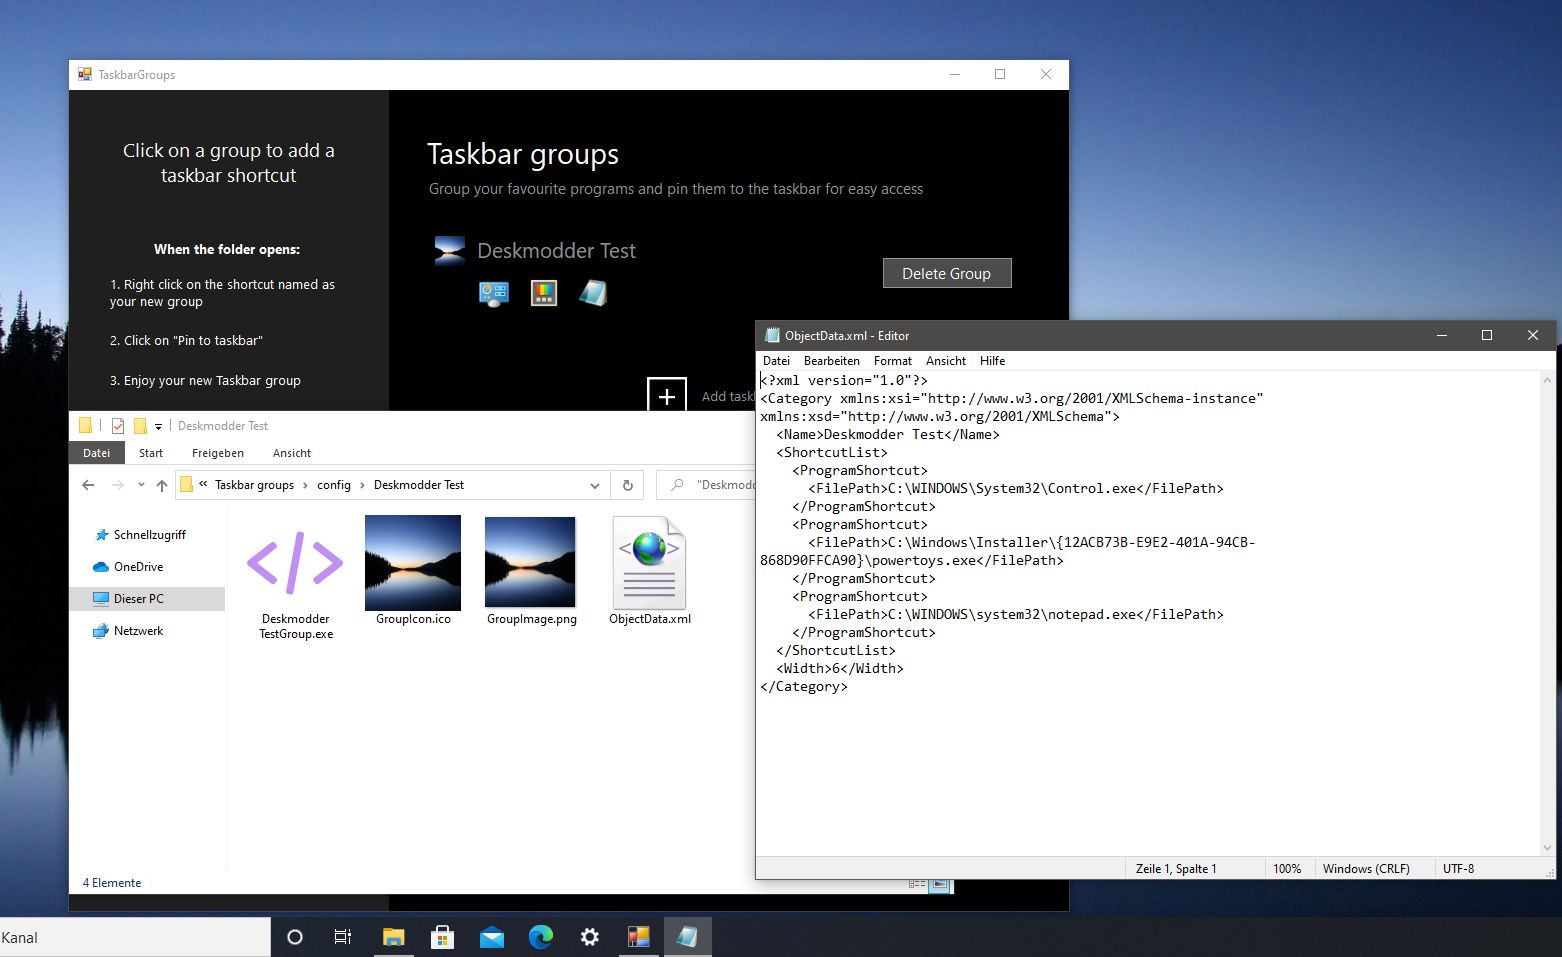Click Taskbar groups in the breadcrumb path
The image size is (1562, 957).
pyautogui.click(x=254, y=485)
